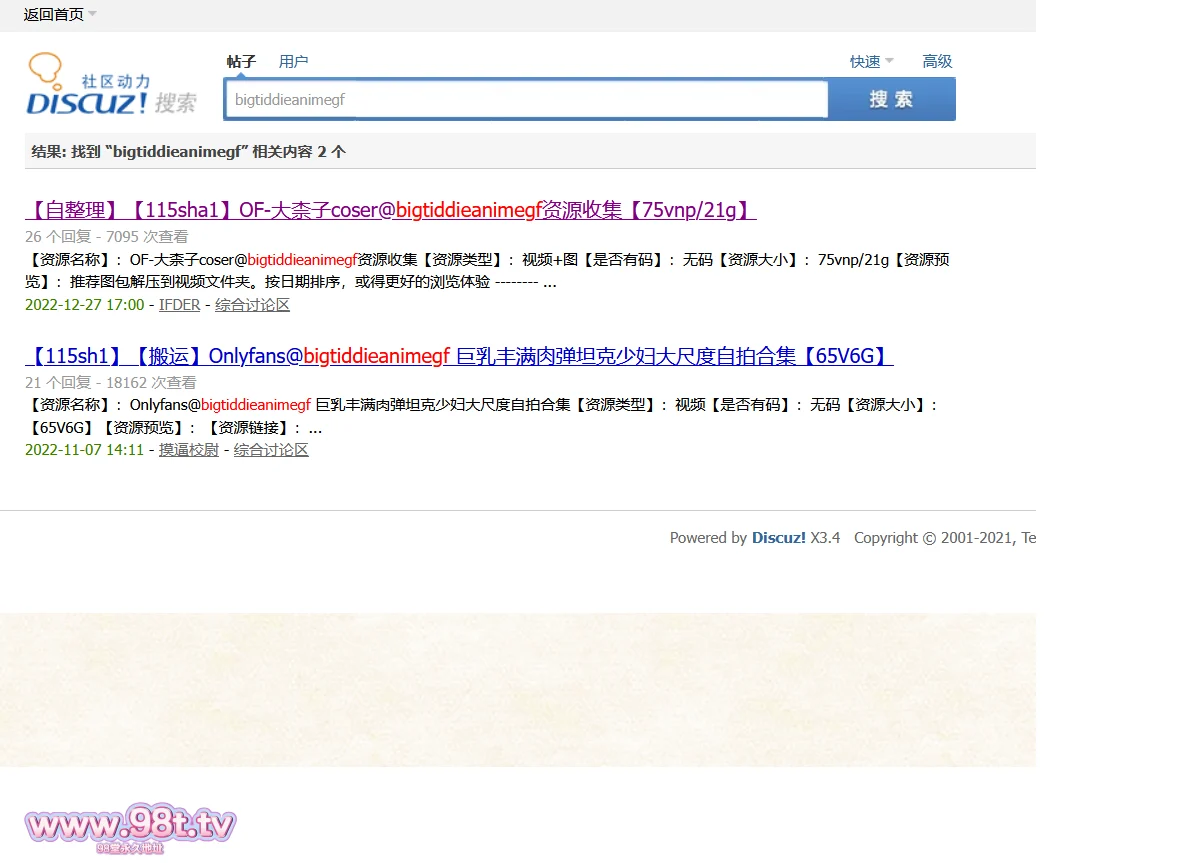The width and height of the screenshot is (1186, 863).
Task: Visit author 摸逼校尉's profile link
Action: pyautogui.click(x=188, y=450)
